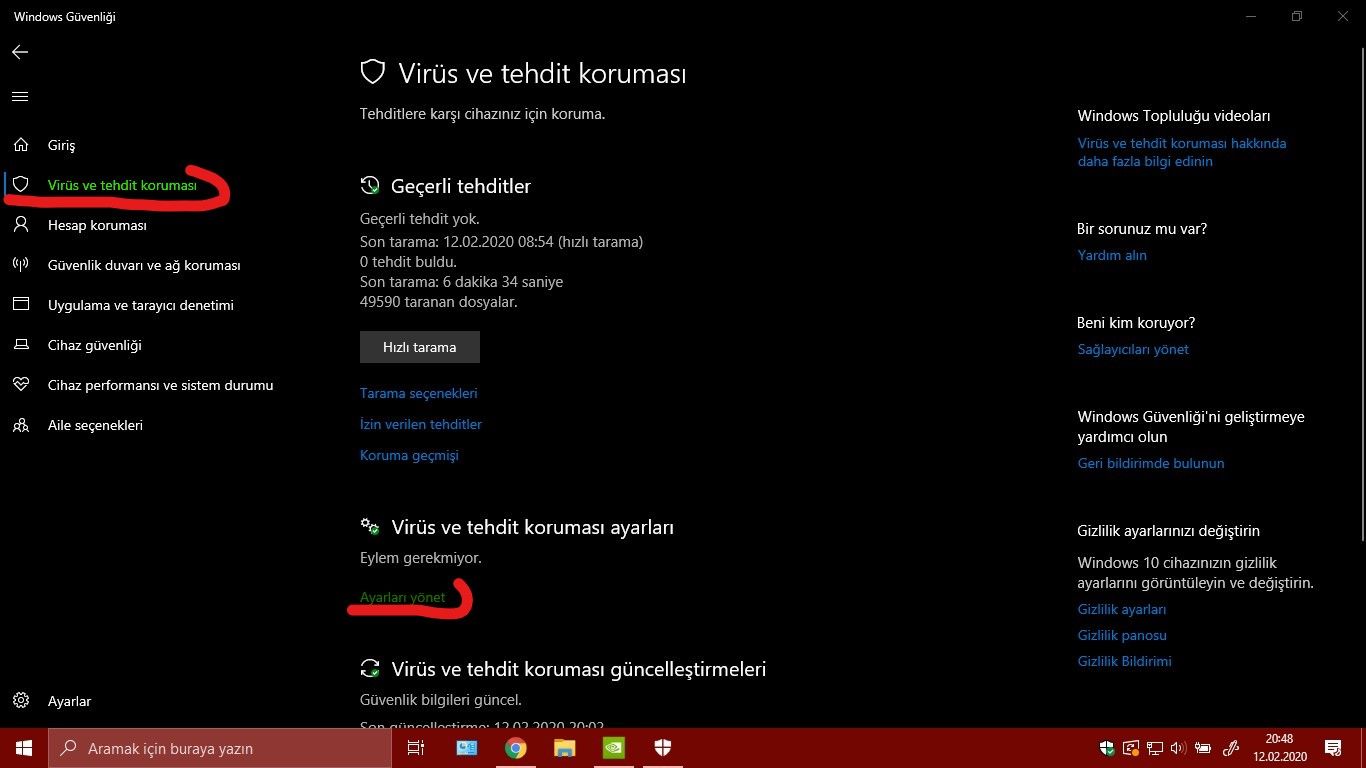Screen dimensions: 1366x768
Task: View the Gizlilik Bildirimi link
Action: [1125, 661]
